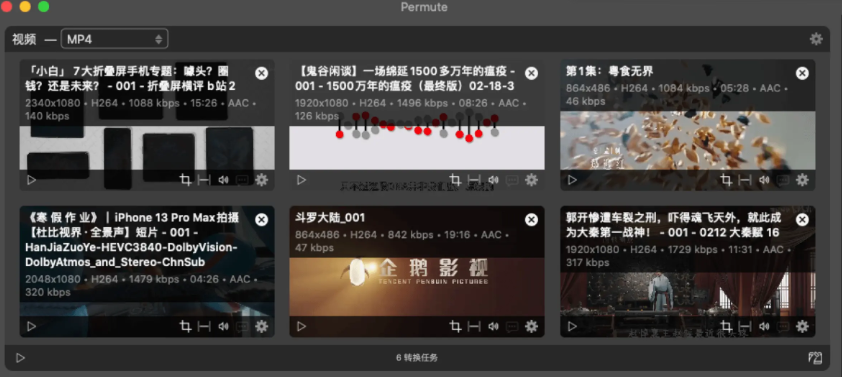842x377 pixels.
Task: Start converting the 鬼谷闲谈 video
Action: [301, 180]
